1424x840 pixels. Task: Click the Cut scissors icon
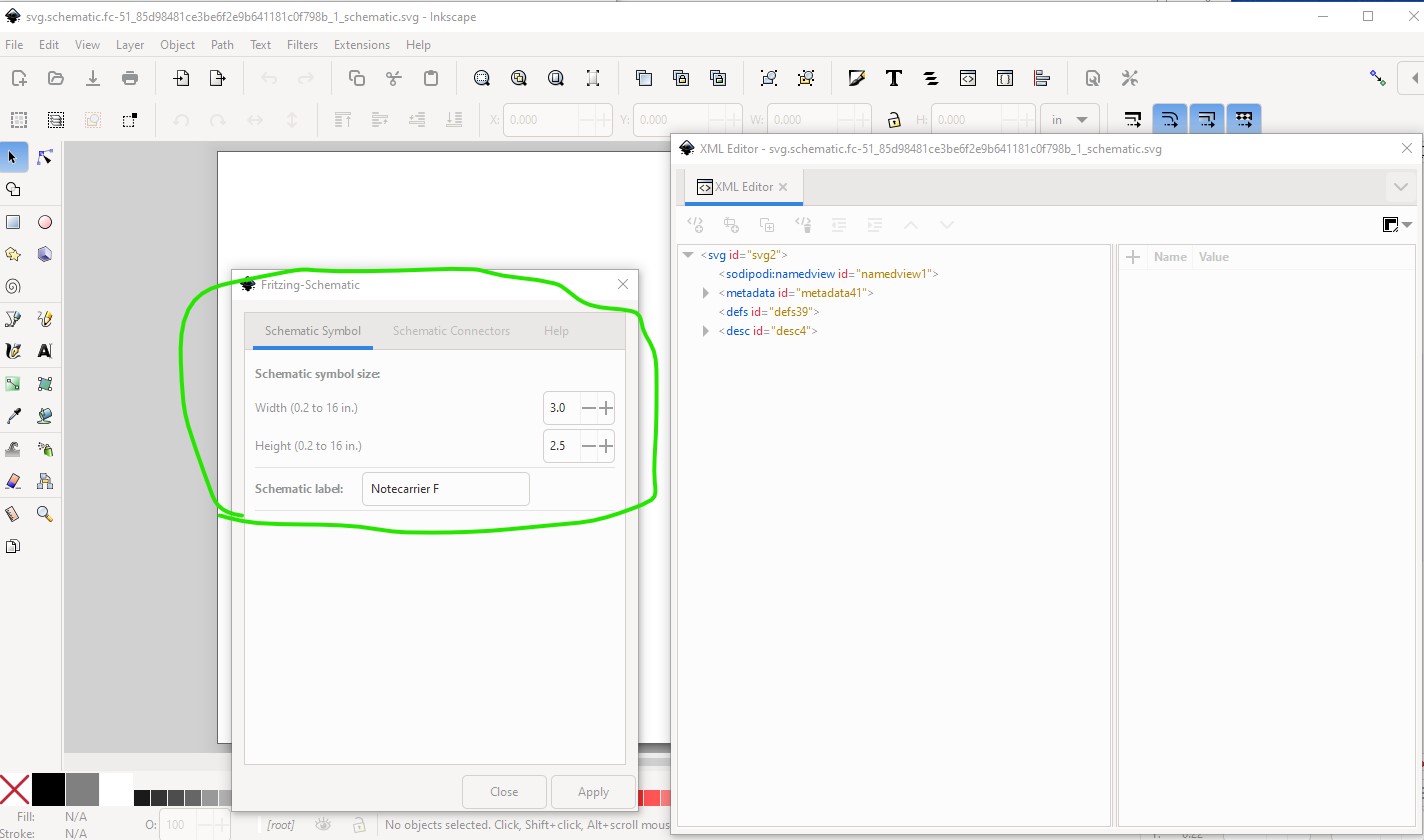[x=394, y=78]
